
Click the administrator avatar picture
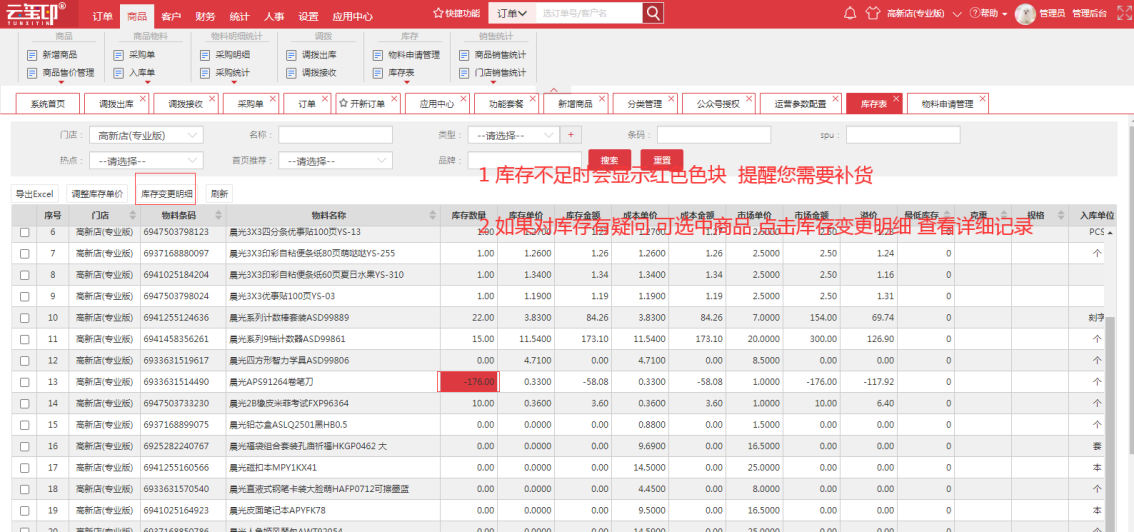tap(1025, 14)
